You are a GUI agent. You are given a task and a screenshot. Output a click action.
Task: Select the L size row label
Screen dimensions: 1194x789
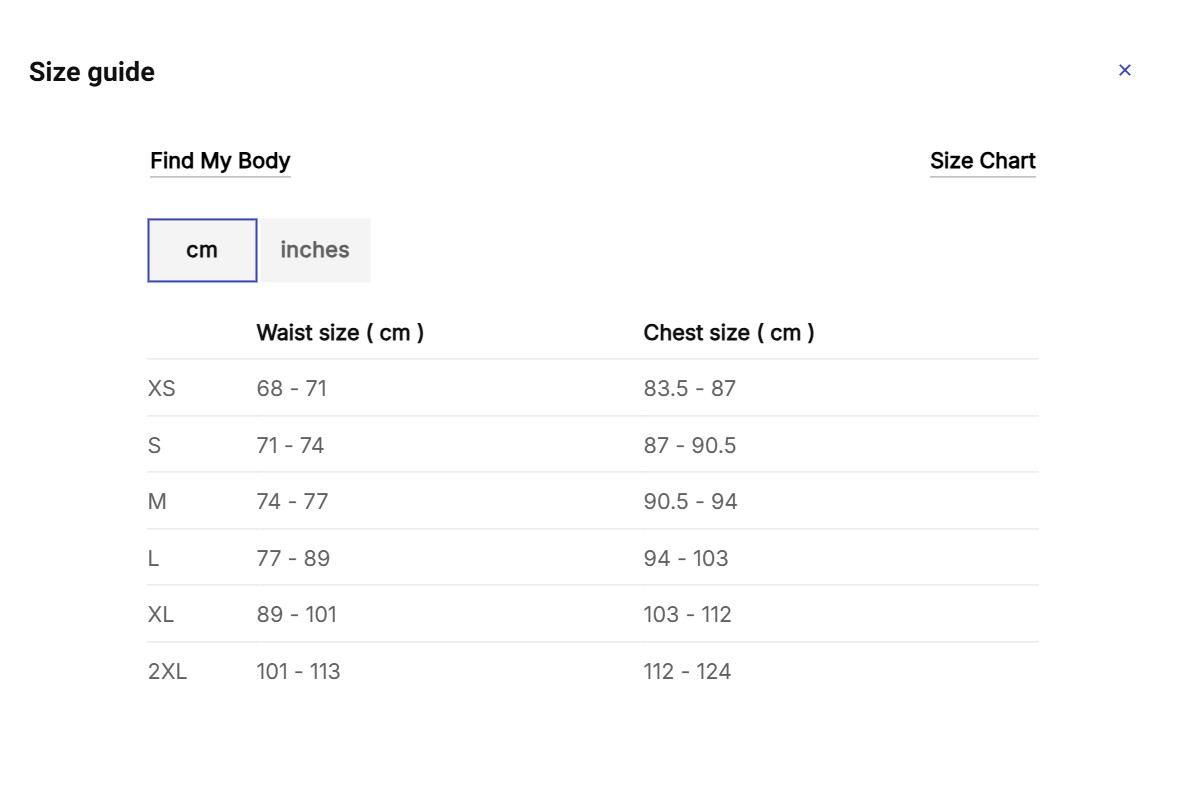tap(153, 558)
